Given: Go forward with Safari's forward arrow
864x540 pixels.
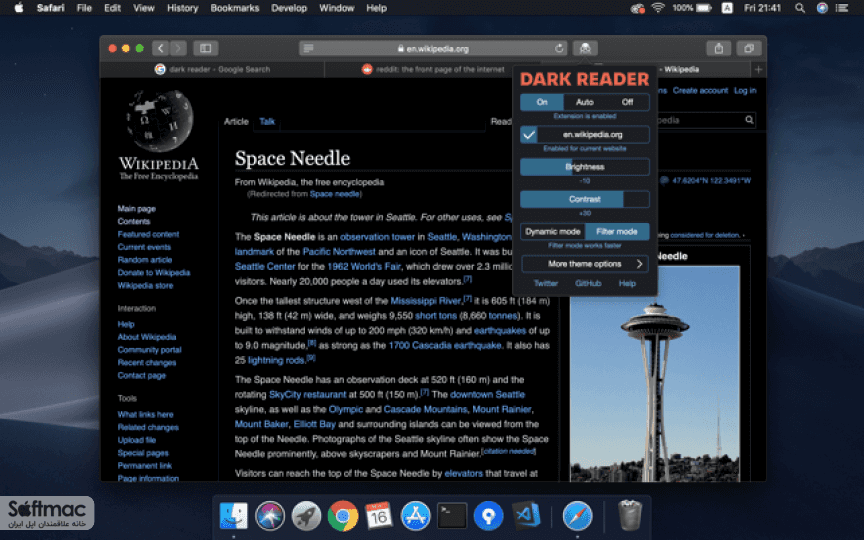Looking at the screenshot, I should 179,48.
